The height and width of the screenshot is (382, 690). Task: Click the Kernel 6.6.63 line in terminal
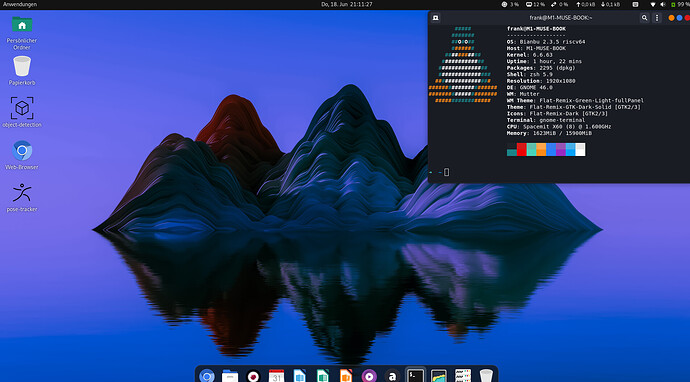530,55
